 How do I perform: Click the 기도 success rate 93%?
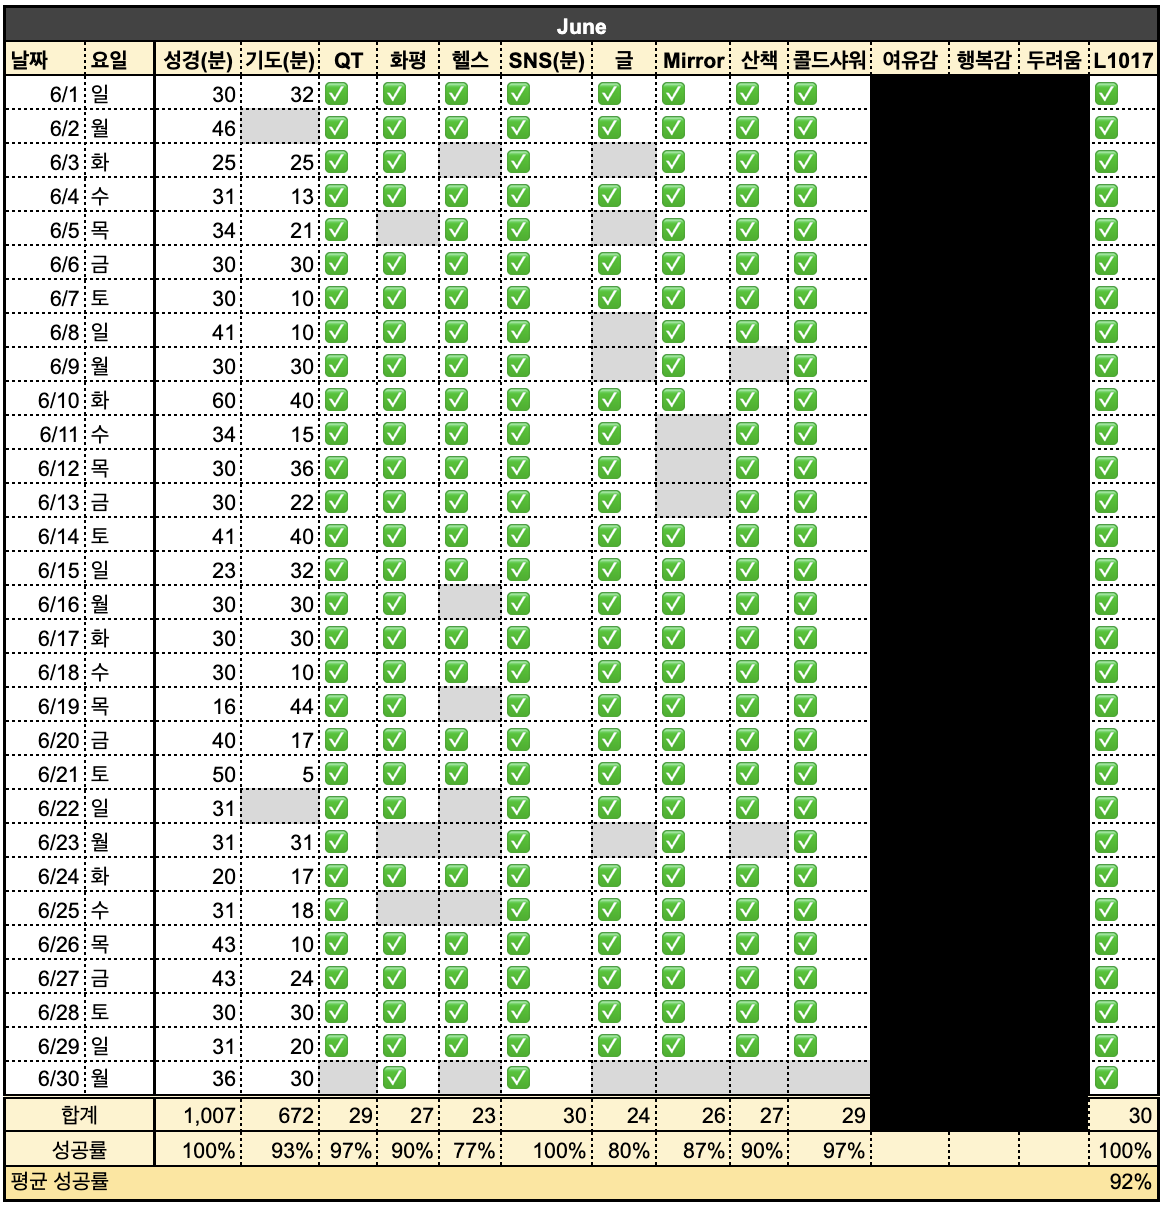tap(280, 1150)
